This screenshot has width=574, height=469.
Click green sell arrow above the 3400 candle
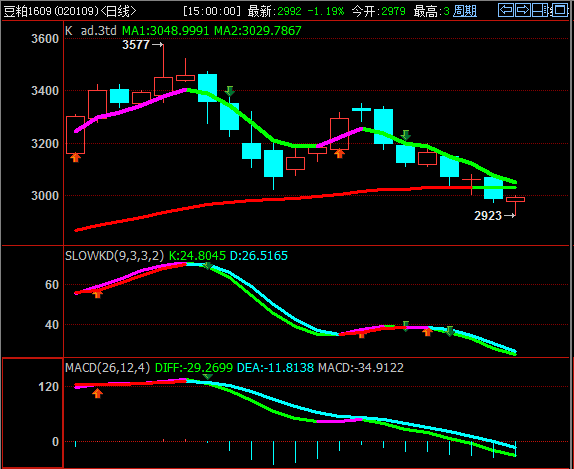(x=230, y=91)
